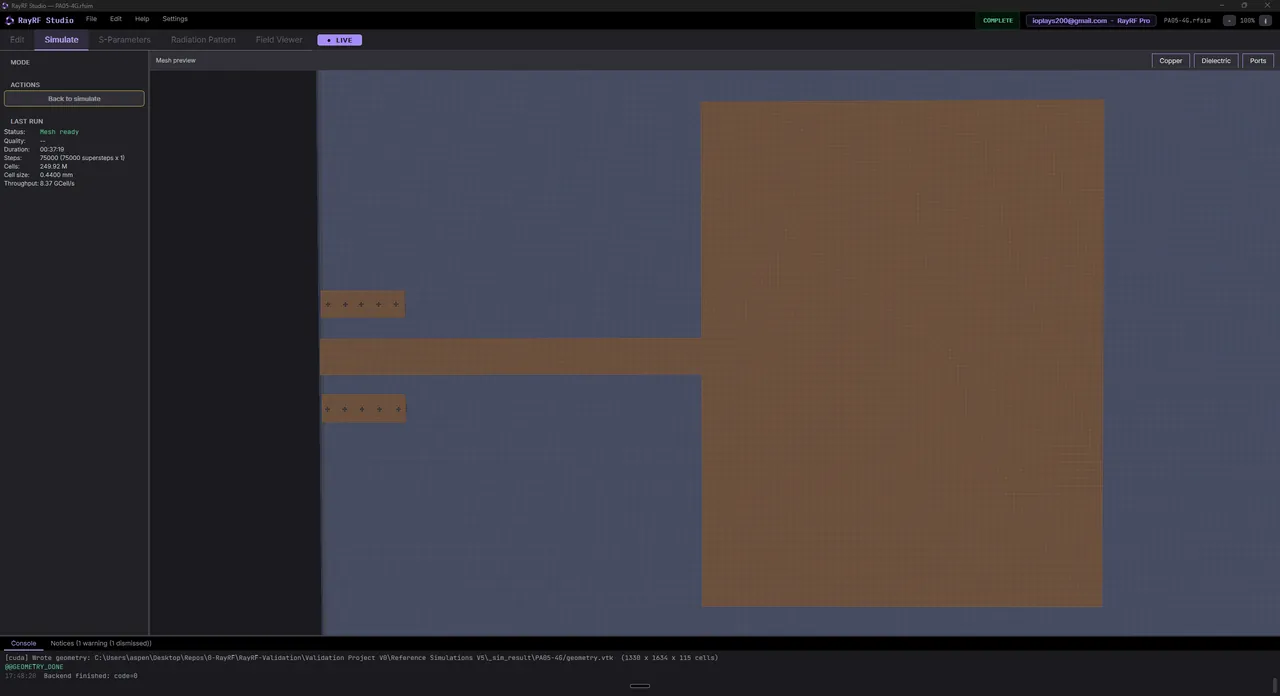
Task: Toggle Ports layer visibility
Action: (x=1258, y=61)
